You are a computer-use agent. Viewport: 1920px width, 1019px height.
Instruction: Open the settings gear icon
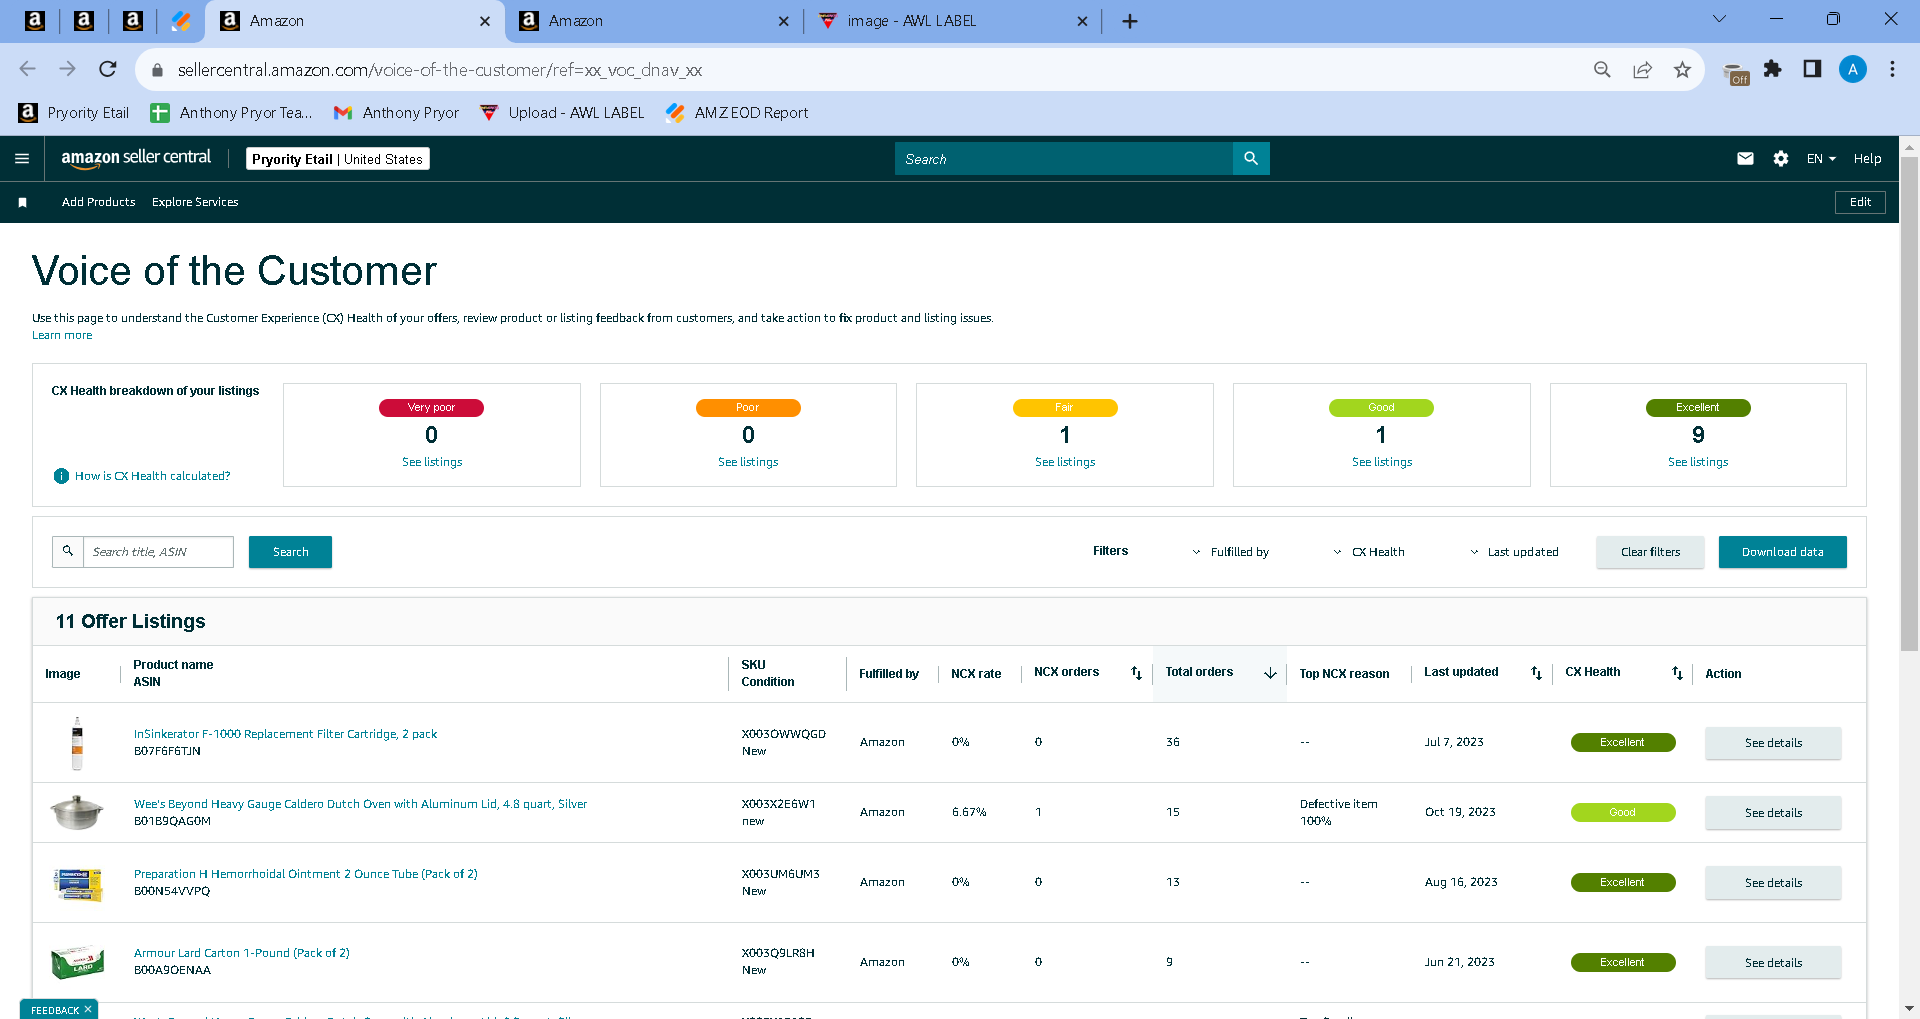point(1781,158)
